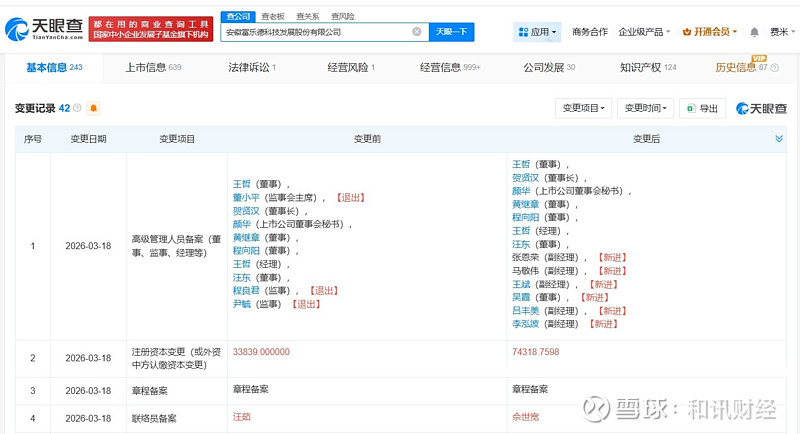The image size is (800, 434).
Task: Clear the search box with the X icon
Action: point(417,32)
